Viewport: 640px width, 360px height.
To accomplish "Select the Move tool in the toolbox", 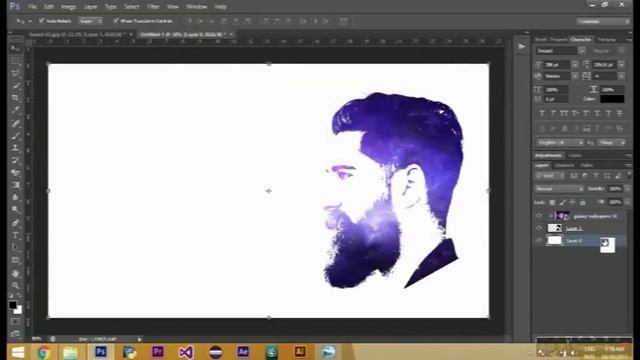I will point(16,49).
